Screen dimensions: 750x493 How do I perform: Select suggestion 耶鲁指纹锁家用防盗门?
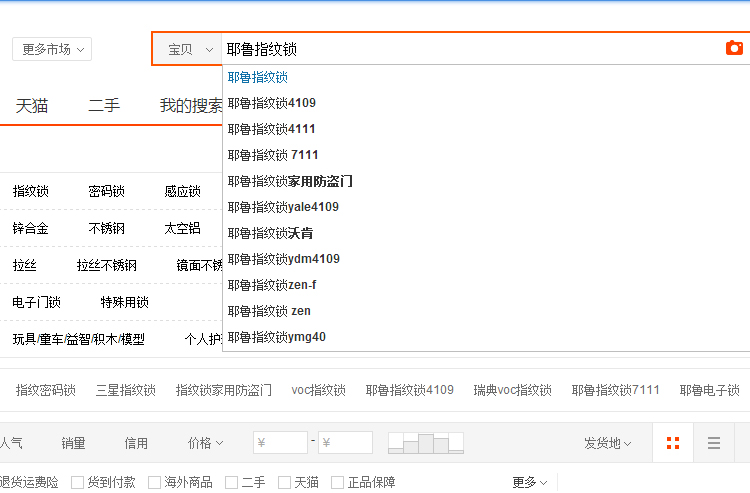486,181
